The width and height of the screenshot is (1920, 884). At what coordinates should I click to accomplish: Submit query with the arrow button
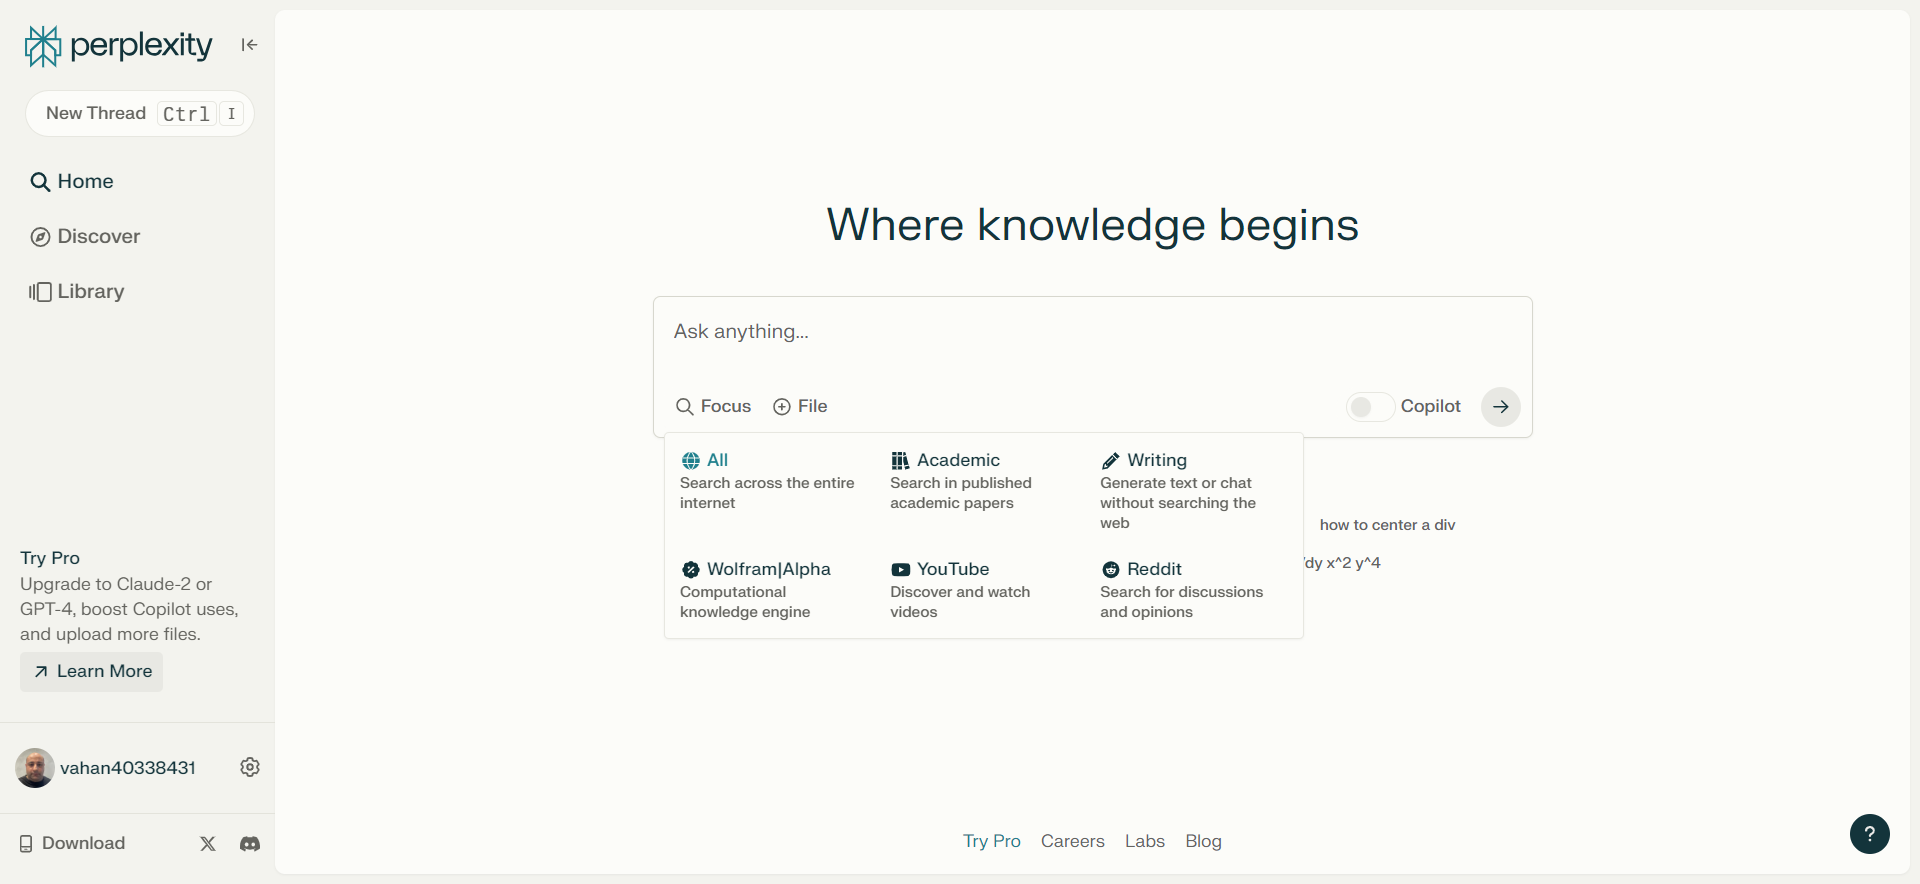tap(1500, 407)
